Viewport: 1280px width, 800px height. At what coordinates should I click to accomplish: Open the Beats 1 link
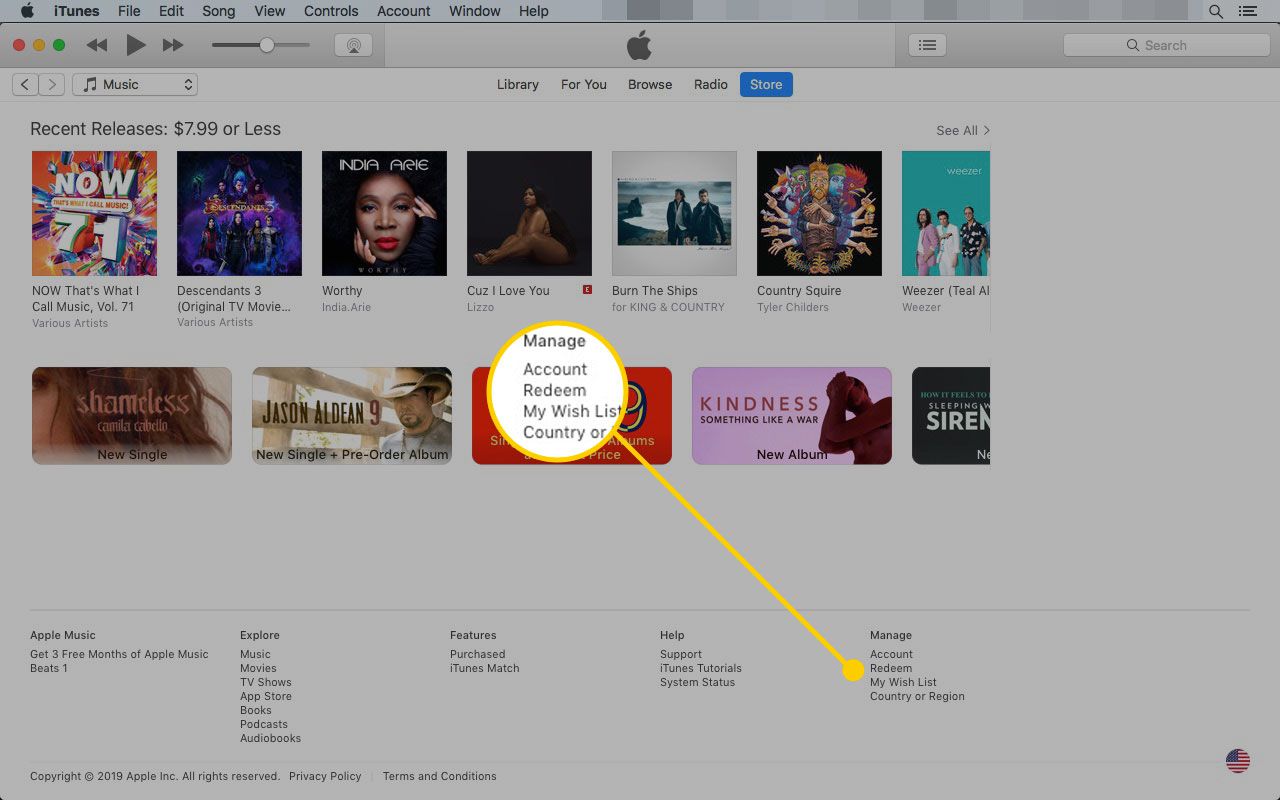click(x=49, y=668)
